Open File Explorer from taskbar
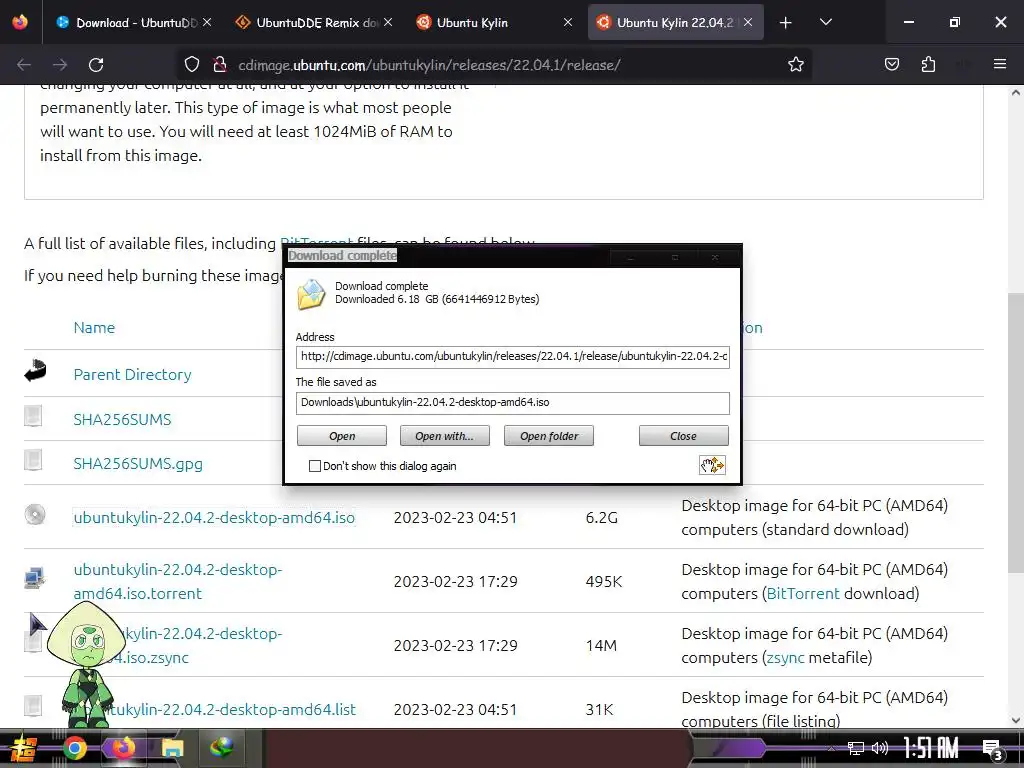 coord(172,748)
